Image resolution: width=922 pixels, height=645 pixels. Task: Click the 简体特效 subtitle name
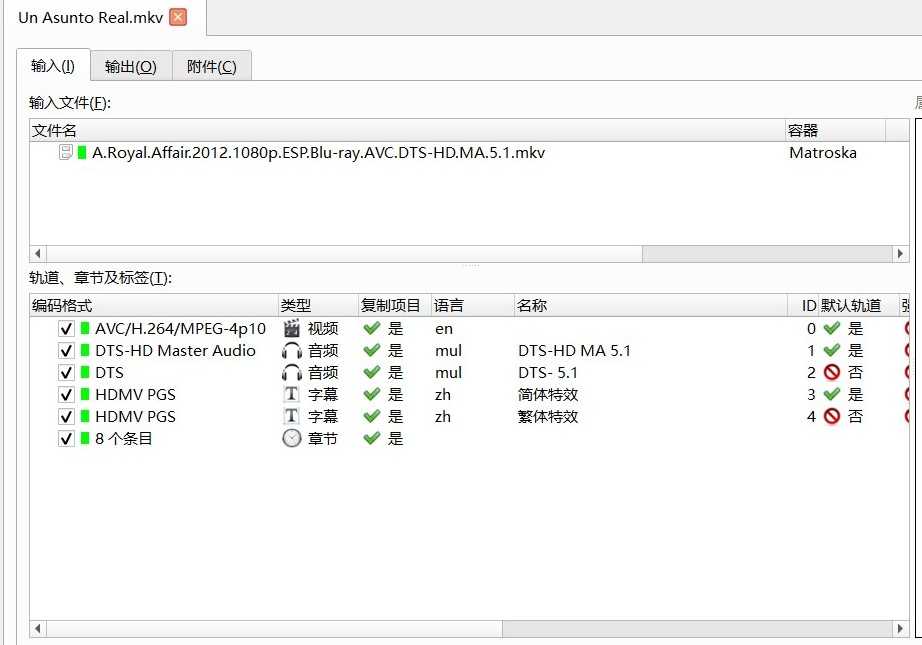point(548,395)
